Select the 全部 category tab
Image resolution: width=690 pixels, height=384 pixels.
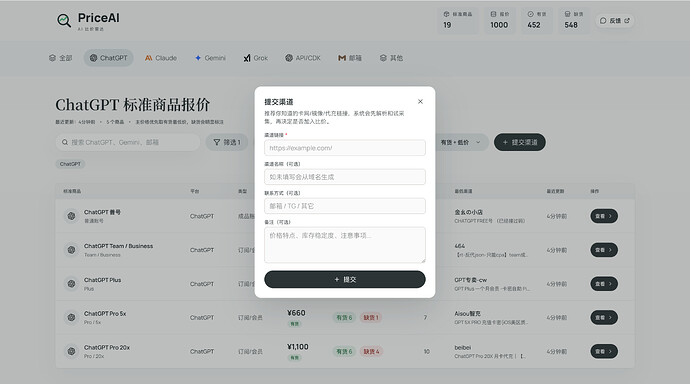tap(60, 58)
